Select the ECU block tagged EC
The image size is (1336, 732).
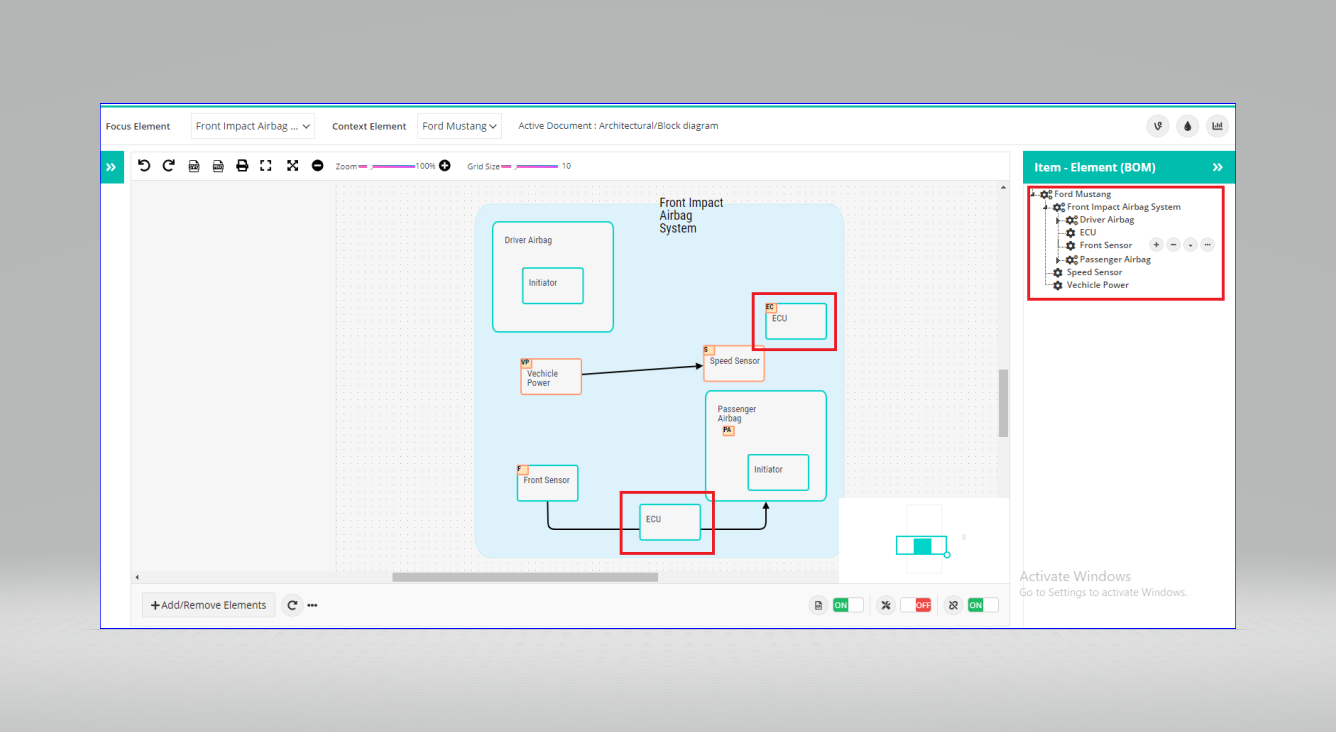coord(796,322)
